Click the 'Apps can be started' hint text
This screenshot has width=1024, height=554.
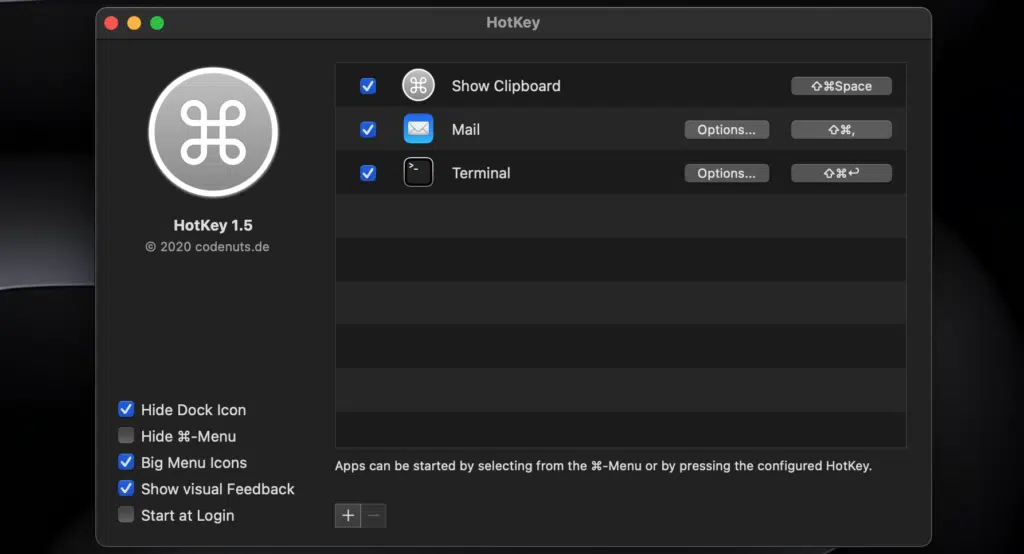point(603,466)
